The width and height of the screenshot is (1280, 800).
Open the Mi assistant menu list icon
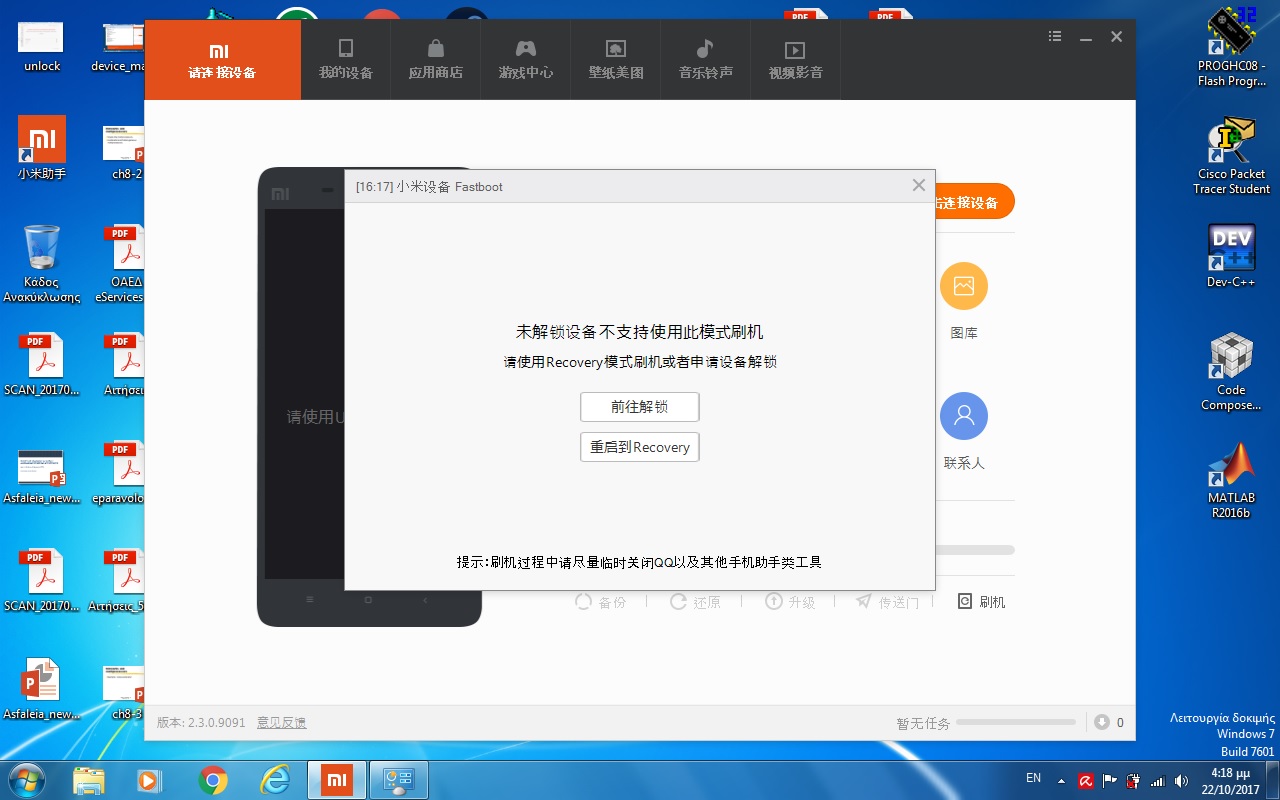pos(1055,37)
